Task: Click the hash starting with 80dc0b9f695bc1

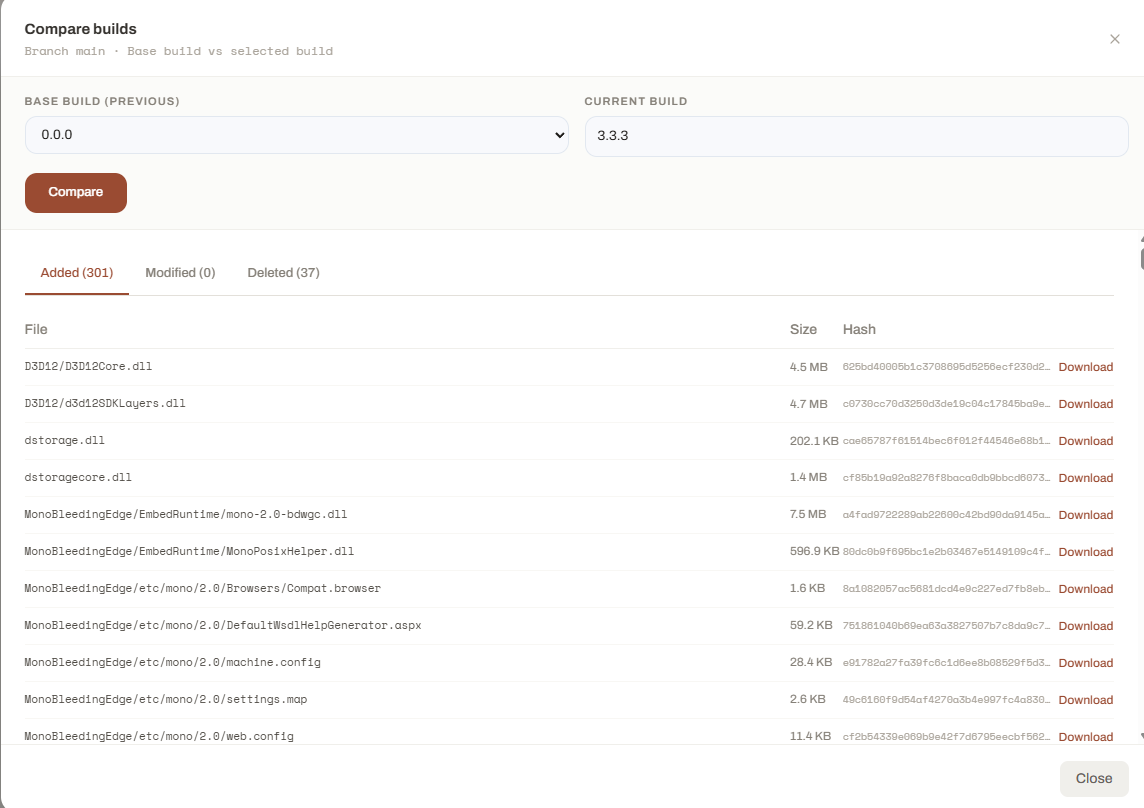Action: pos(946,552)
